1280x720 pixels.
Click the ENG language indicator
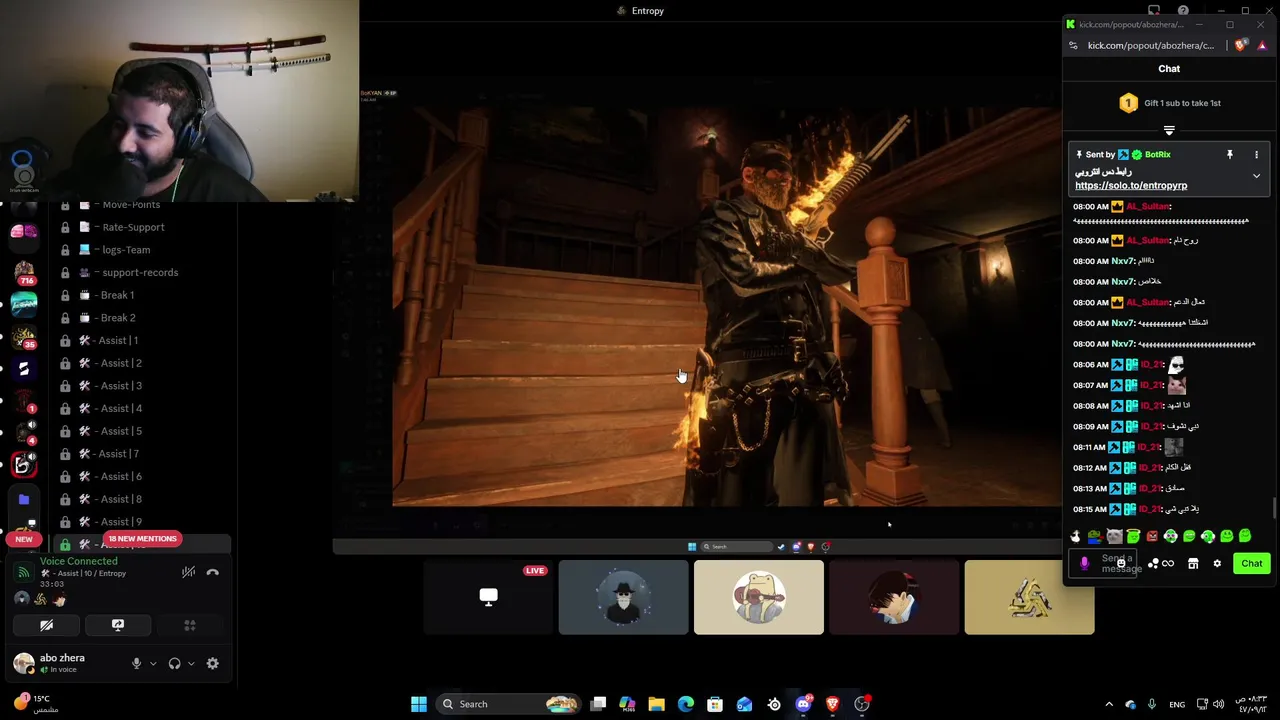coord(1178,704)
